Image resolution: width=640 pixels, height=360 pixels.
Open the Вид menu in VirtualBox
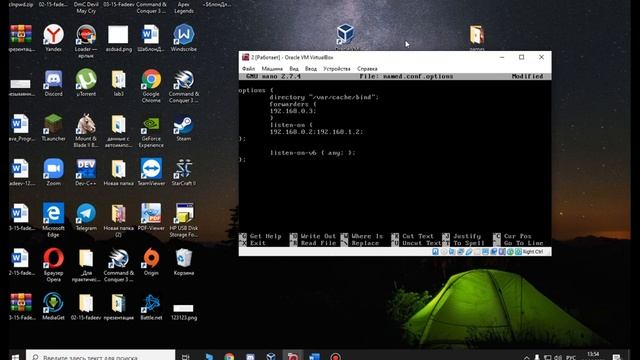pyautogui.click(x=294, y=69)
